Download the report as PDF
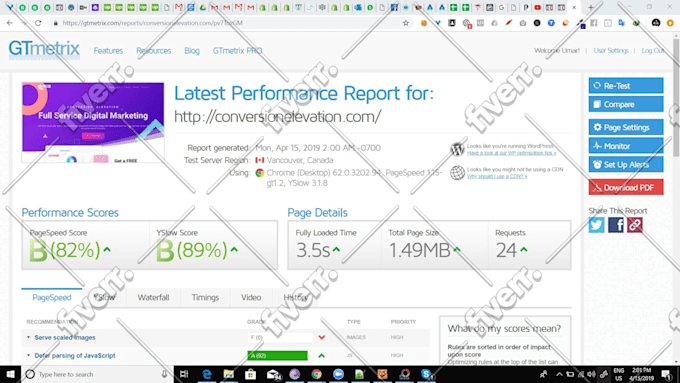Image resolution: width=680 pixels, height=383 pixels. point(626,187)
